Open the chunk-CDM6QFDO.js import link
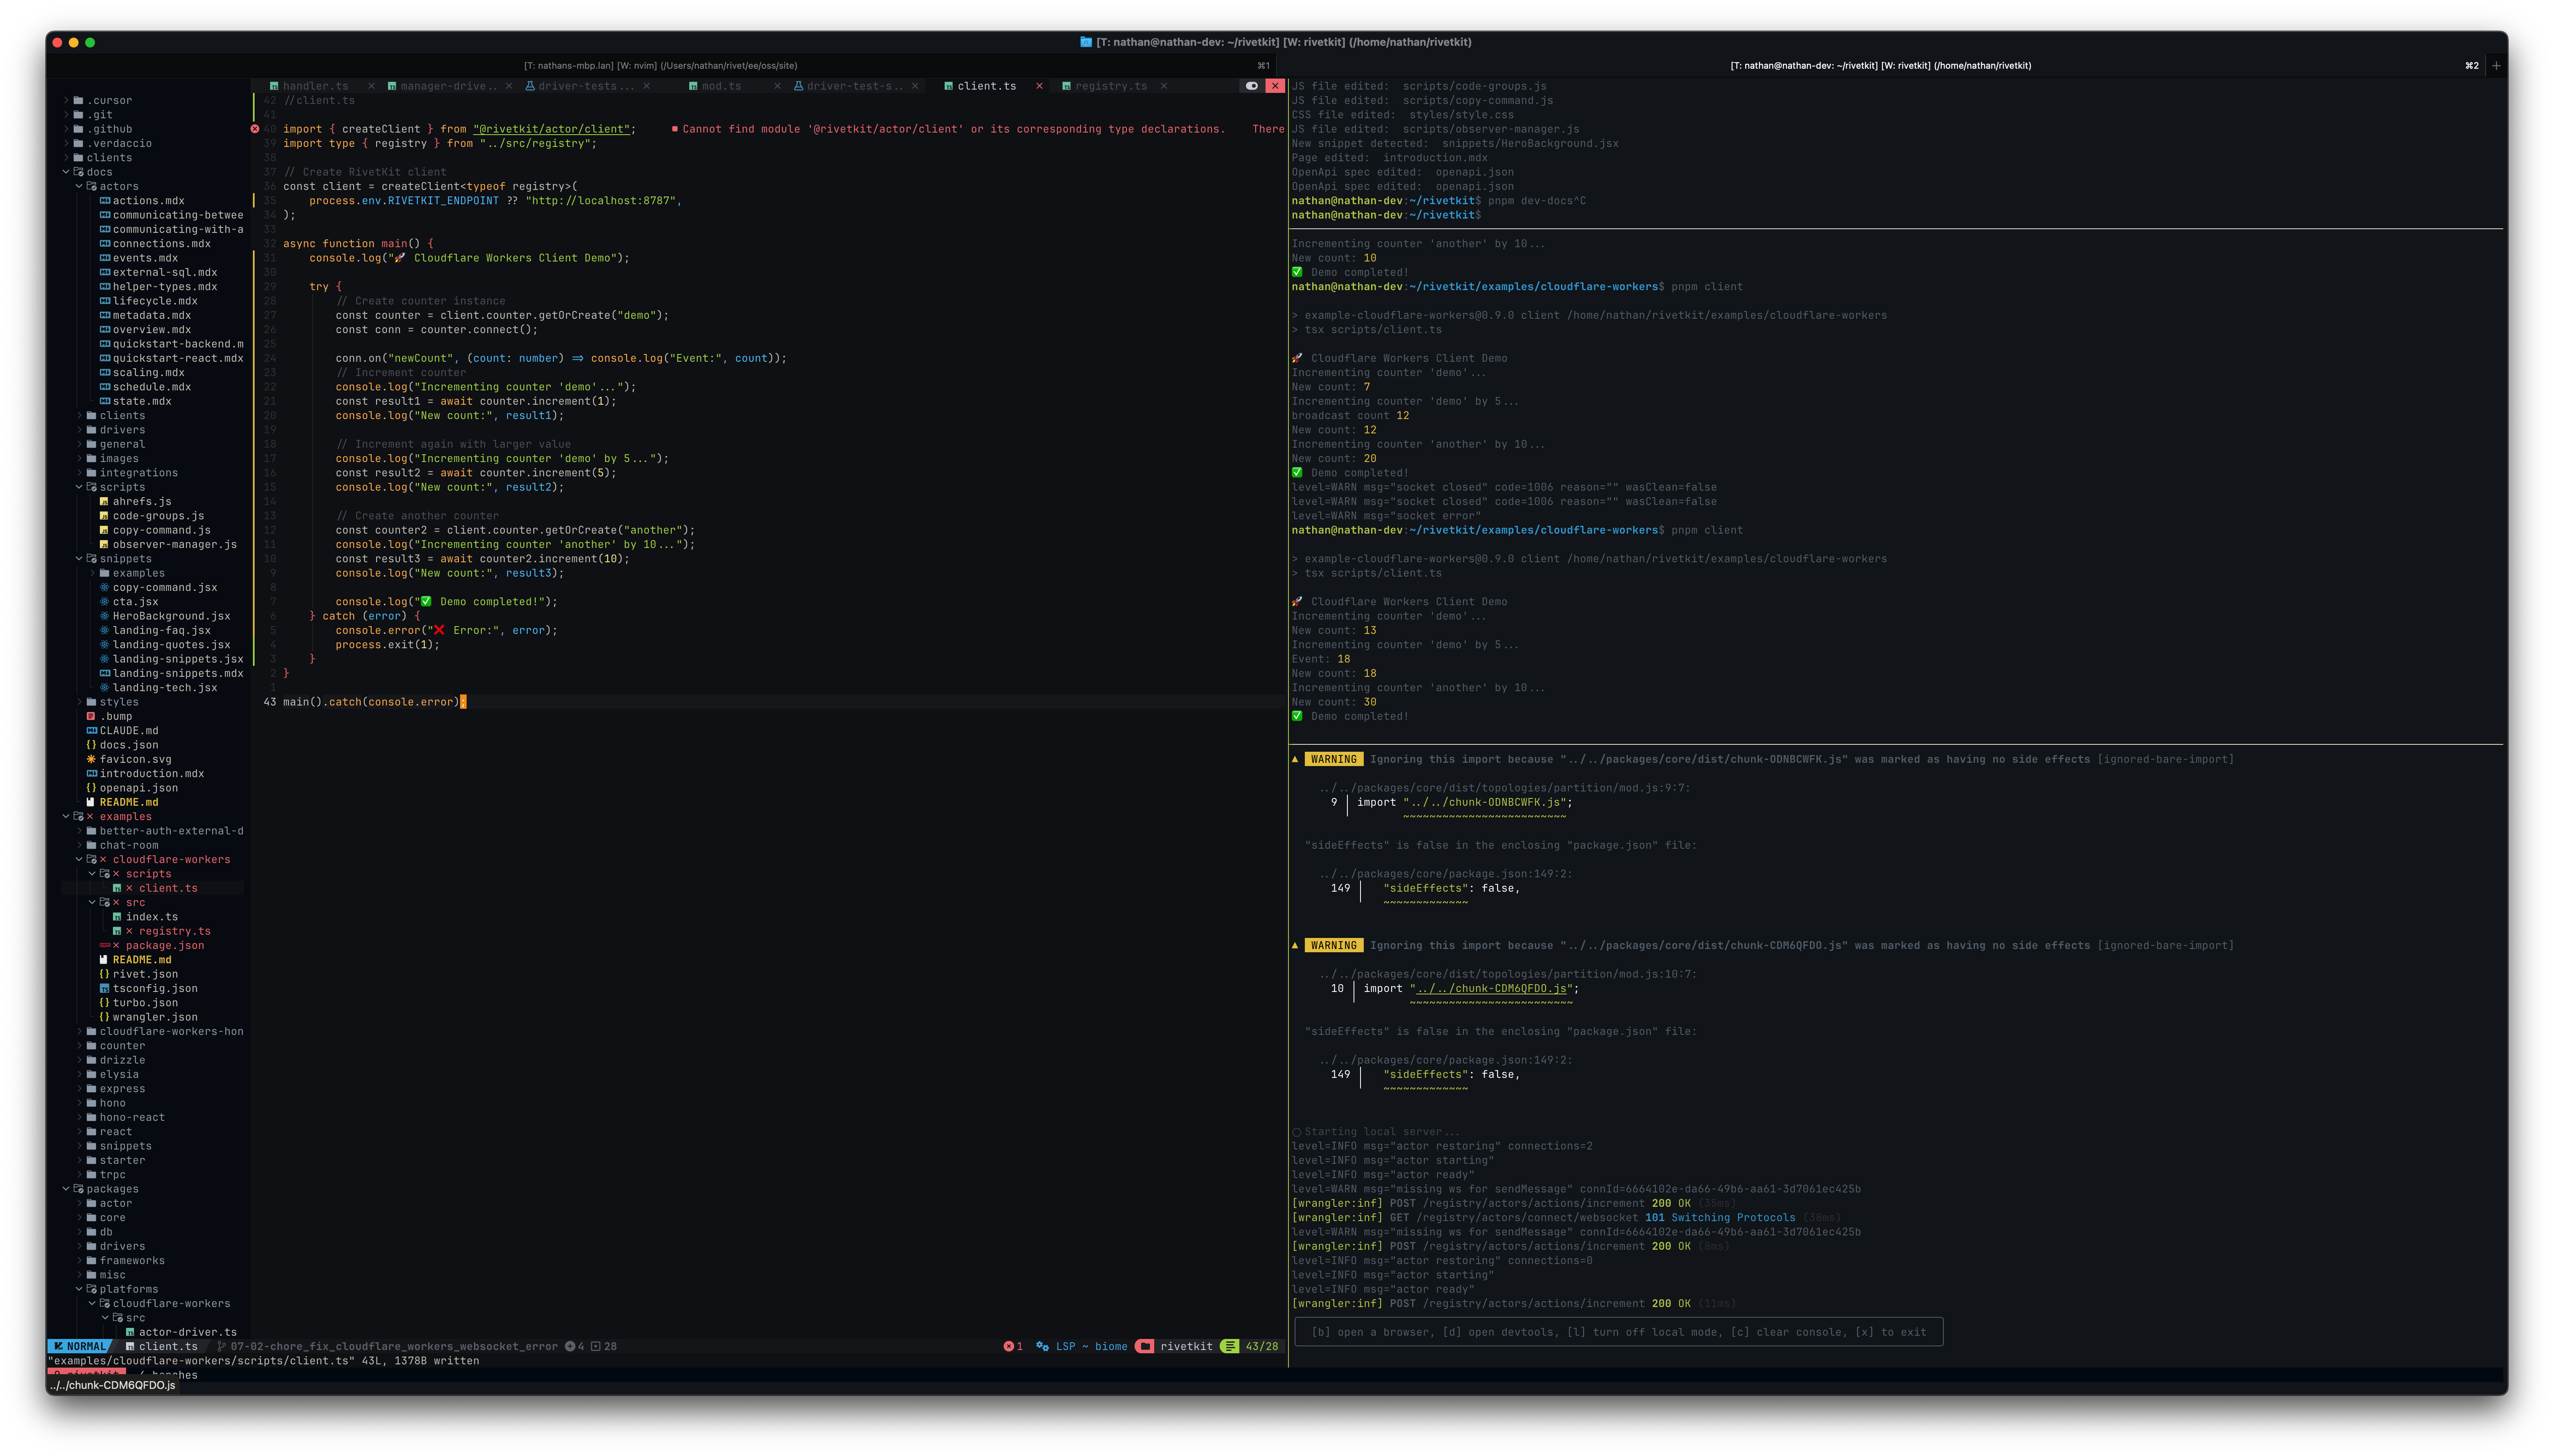The height and width of the screenshot is (1456, 2554). (x=1491, y=988)
